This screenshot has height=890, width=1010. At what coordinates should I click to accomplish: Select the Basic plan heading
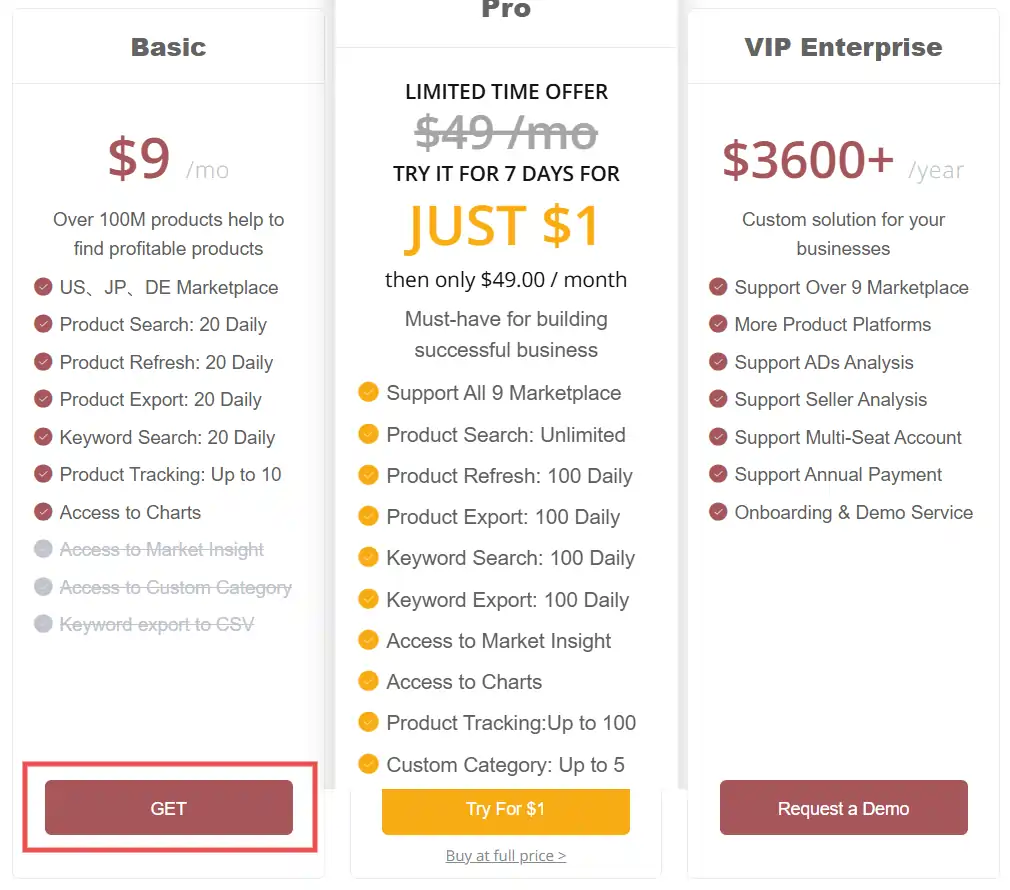(x=168, y=47)
